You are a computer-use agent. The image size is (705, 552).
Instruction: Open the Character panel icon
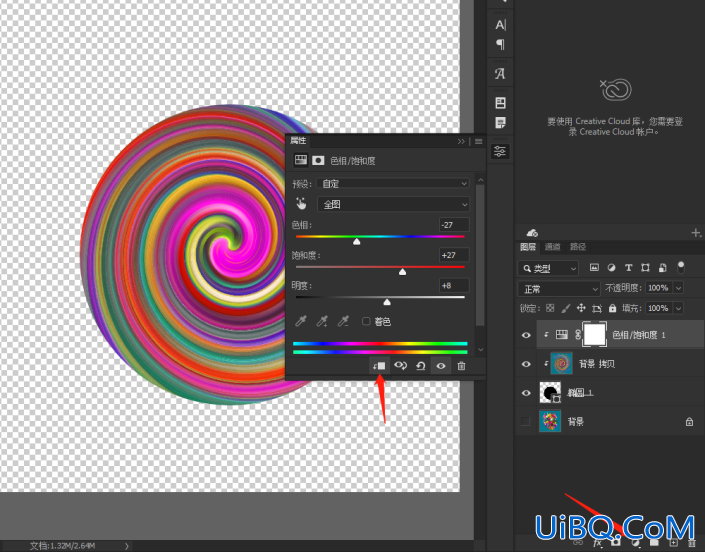pos(500,25)
